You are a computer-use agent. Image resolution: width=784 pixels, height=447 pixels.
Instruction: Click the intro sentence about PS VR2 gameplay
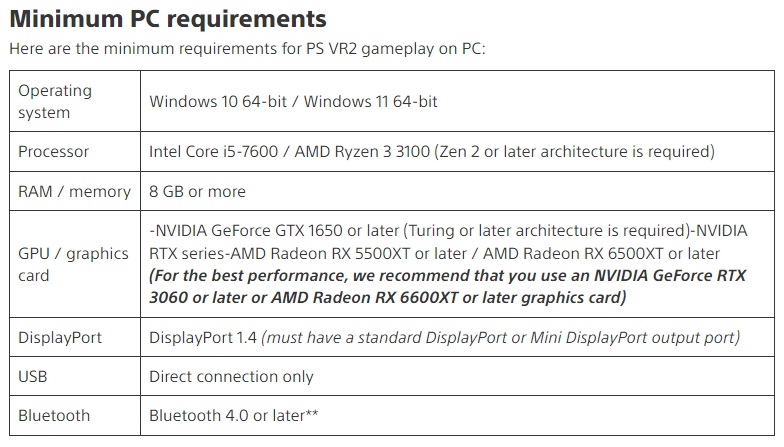pos(248,49)
